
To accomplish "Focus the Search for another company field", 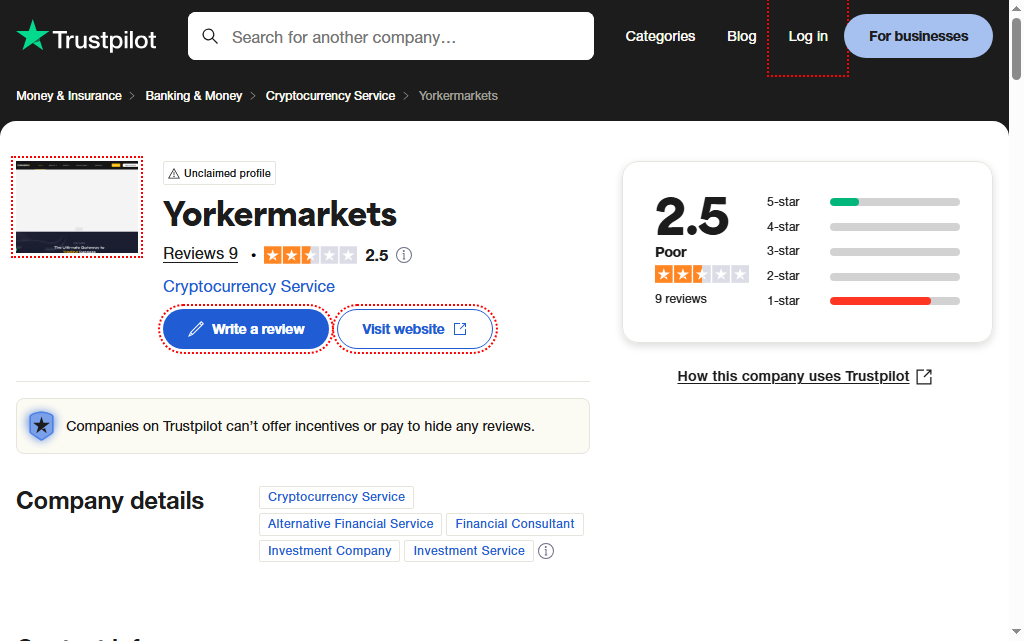I will 391,37.
